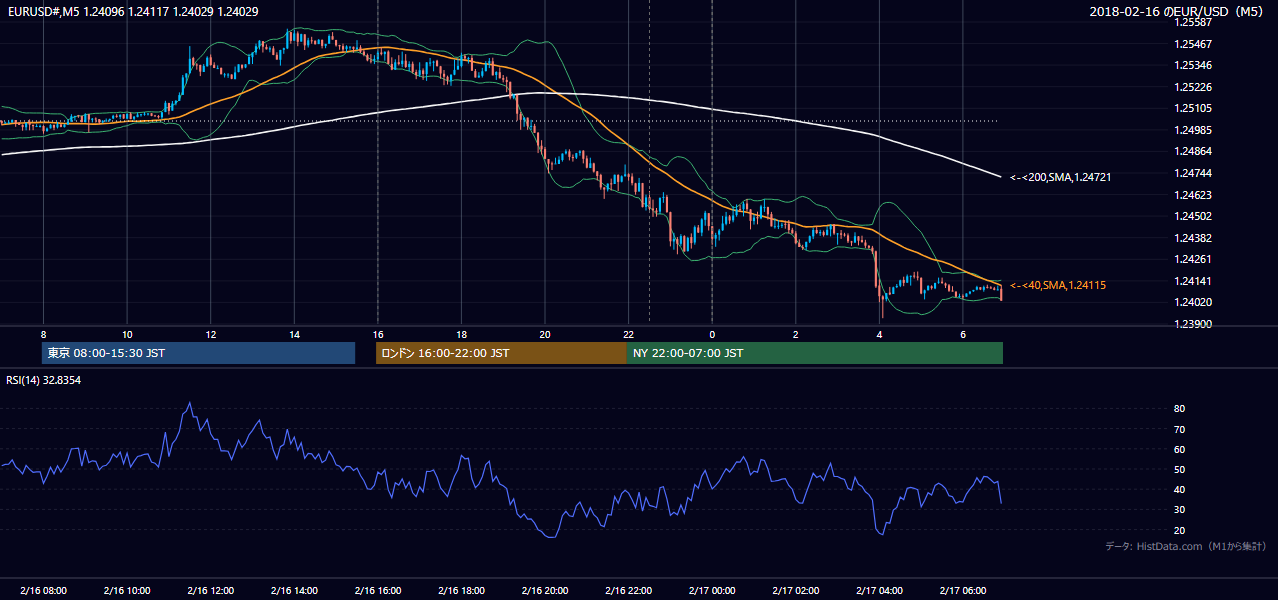Viewport: 1278px width, 600px height.
Task: Click price axis label 1.25105
Action: [1193, 108]
